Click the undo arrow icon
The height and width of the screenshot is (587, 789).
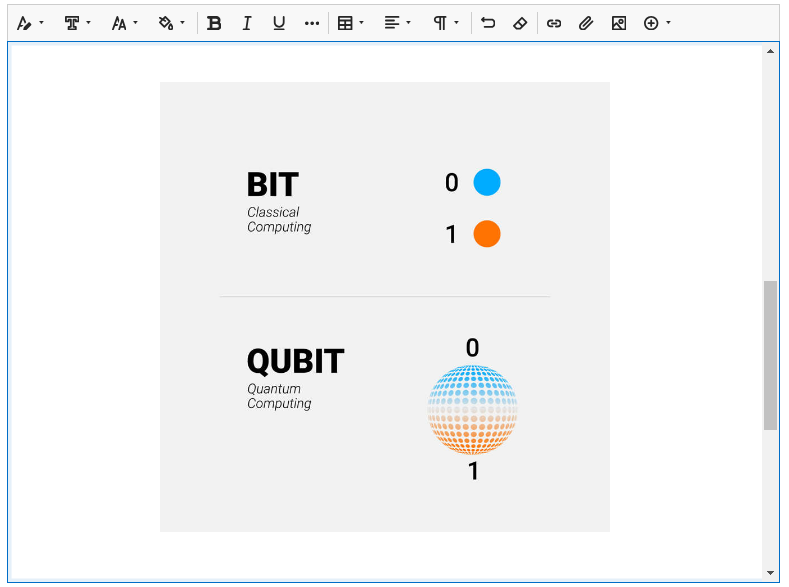(x=488, y=23)
